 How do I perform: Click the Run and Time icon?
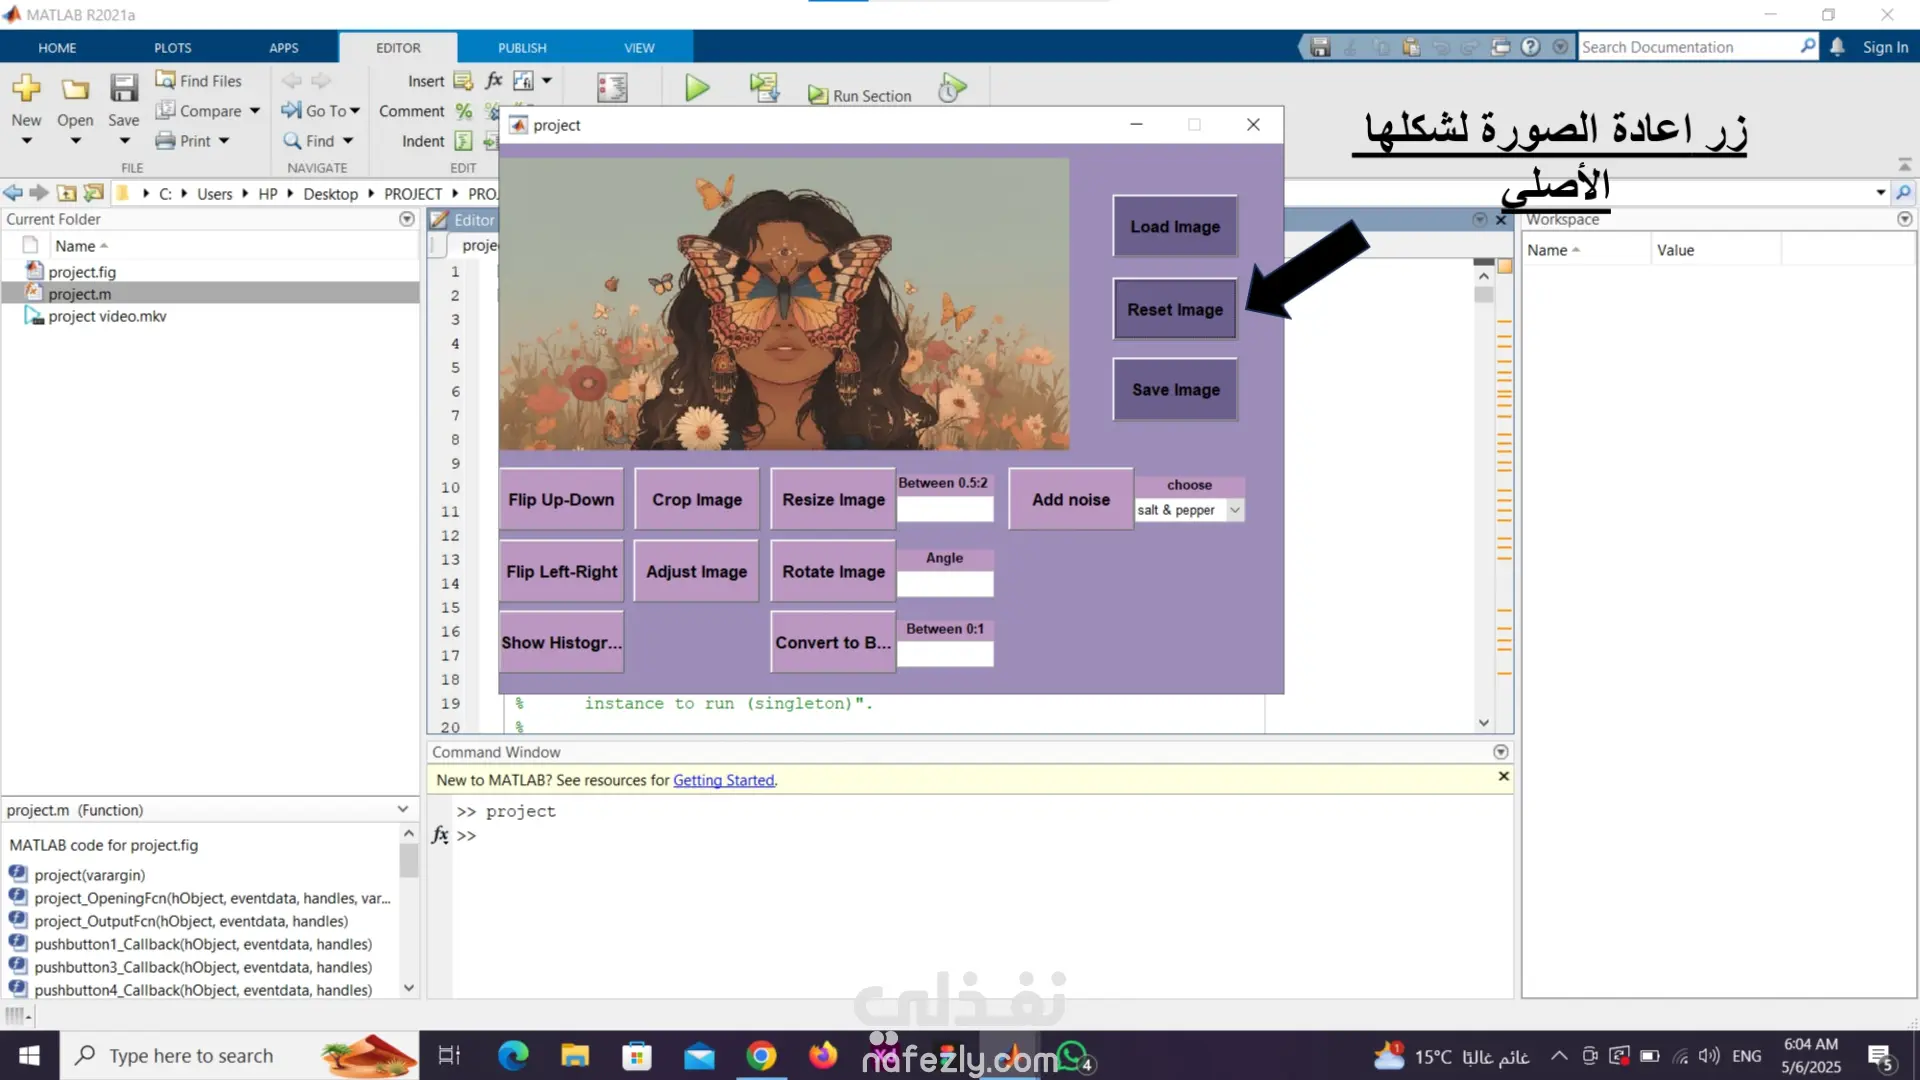click(953, 88)
